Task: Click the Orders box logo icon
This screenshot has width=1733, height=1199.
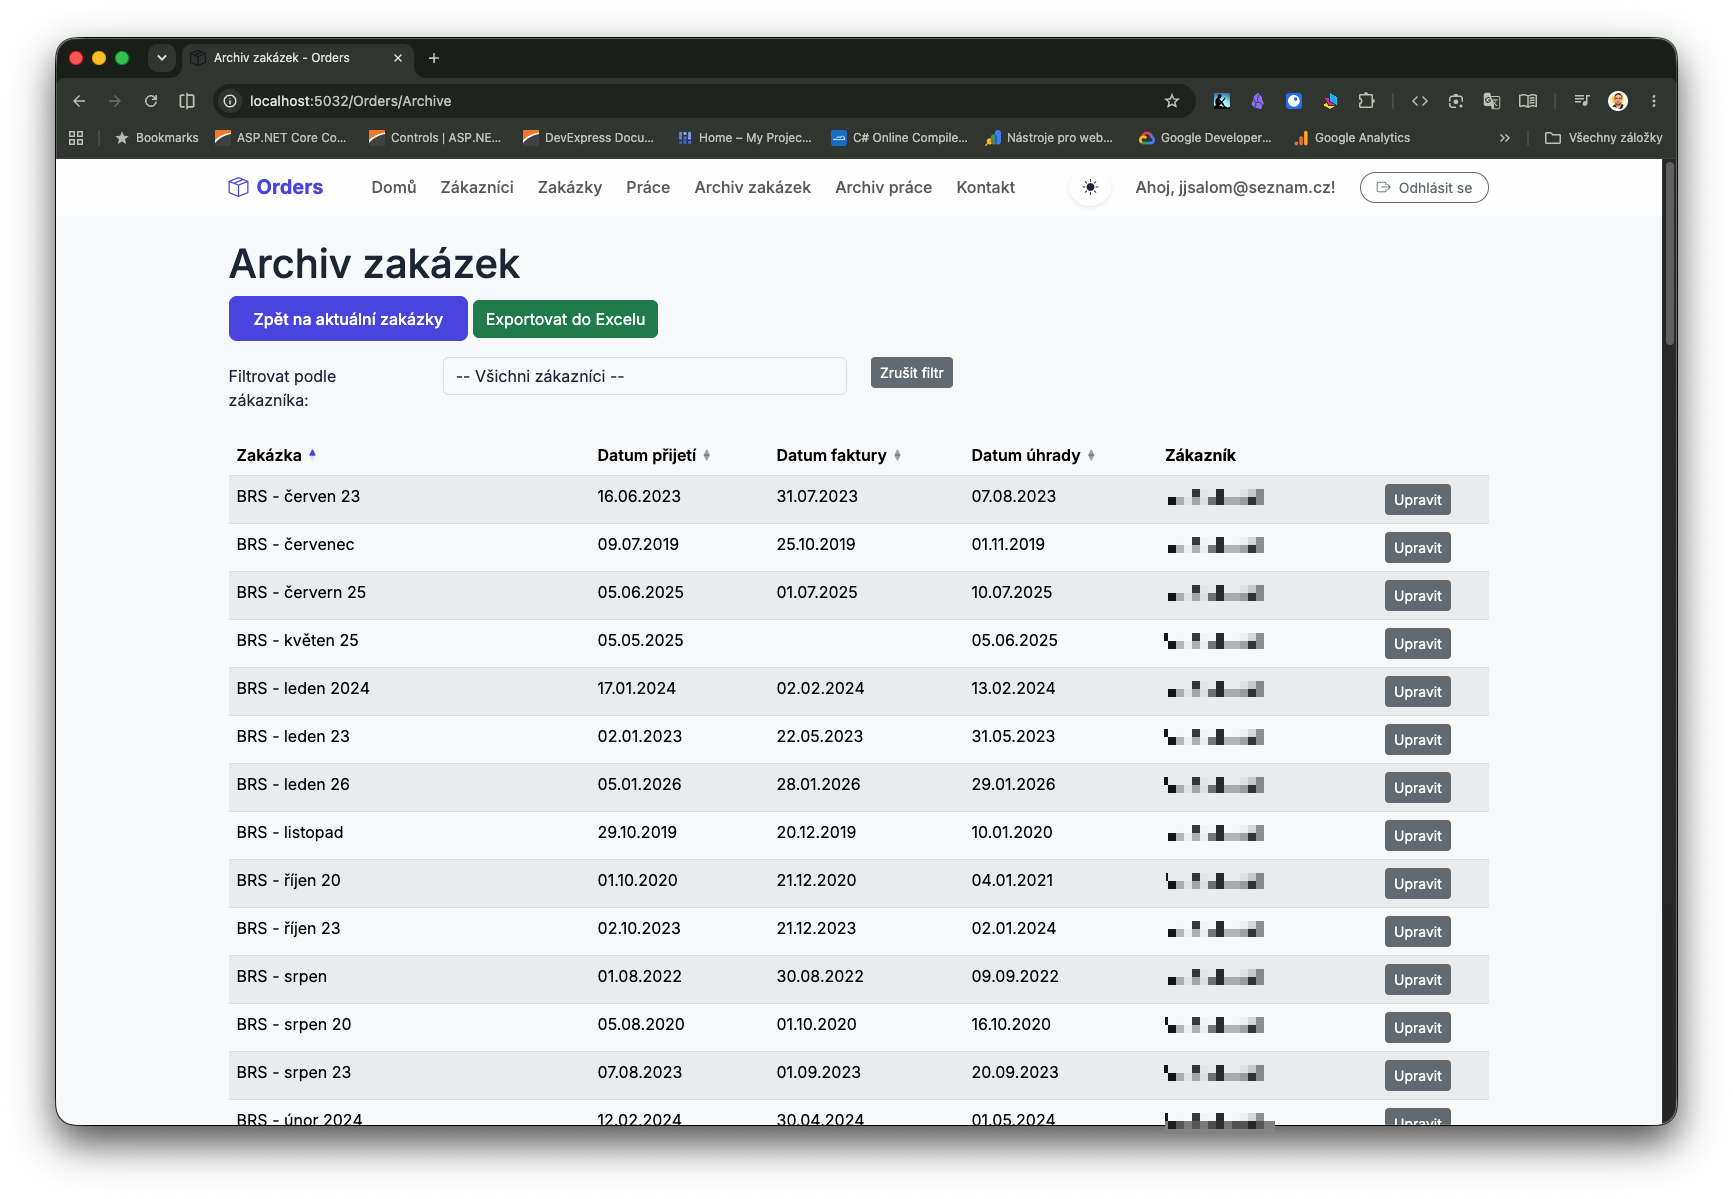Action: point(238,187)
